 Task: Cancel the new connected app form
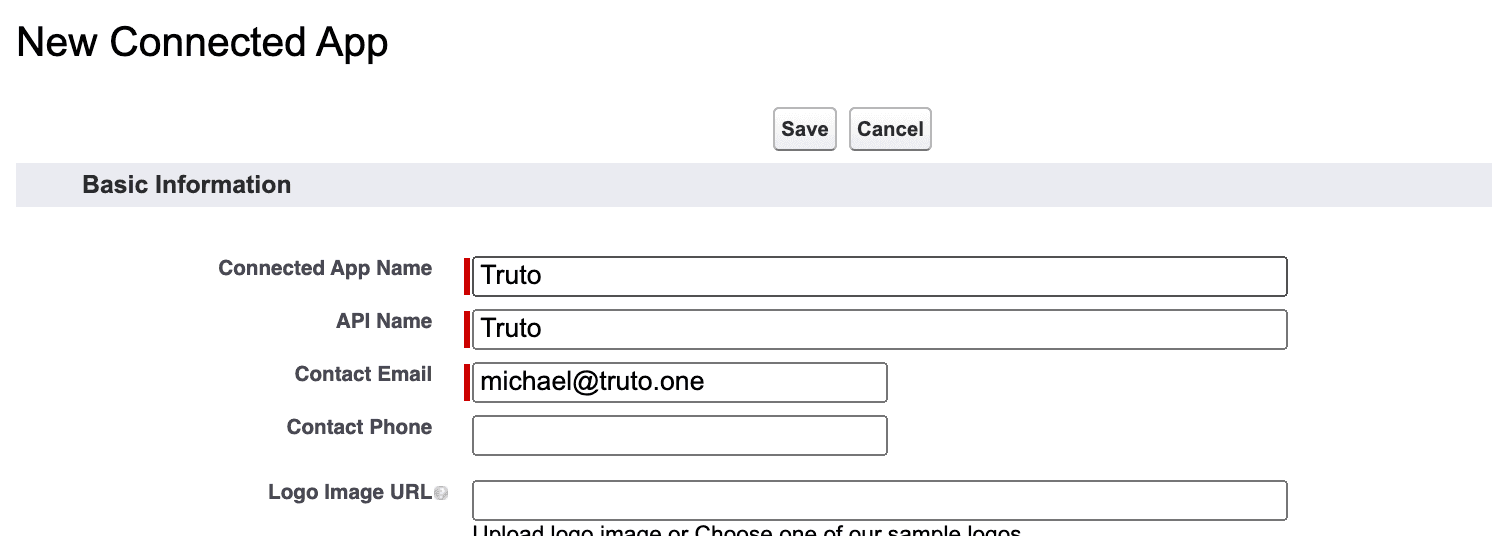point(890,129)
